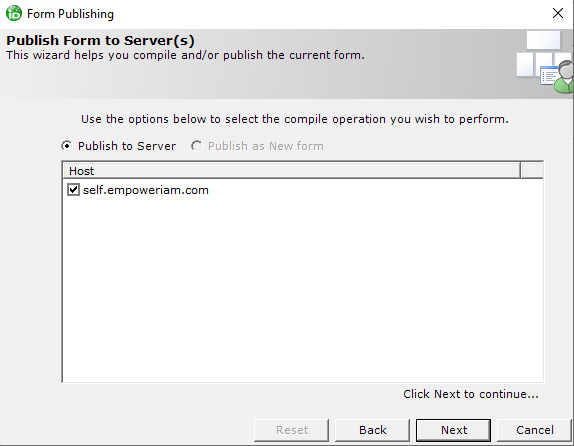
Task: Select the Publish to Server radio button
Action: click(67, 146)
